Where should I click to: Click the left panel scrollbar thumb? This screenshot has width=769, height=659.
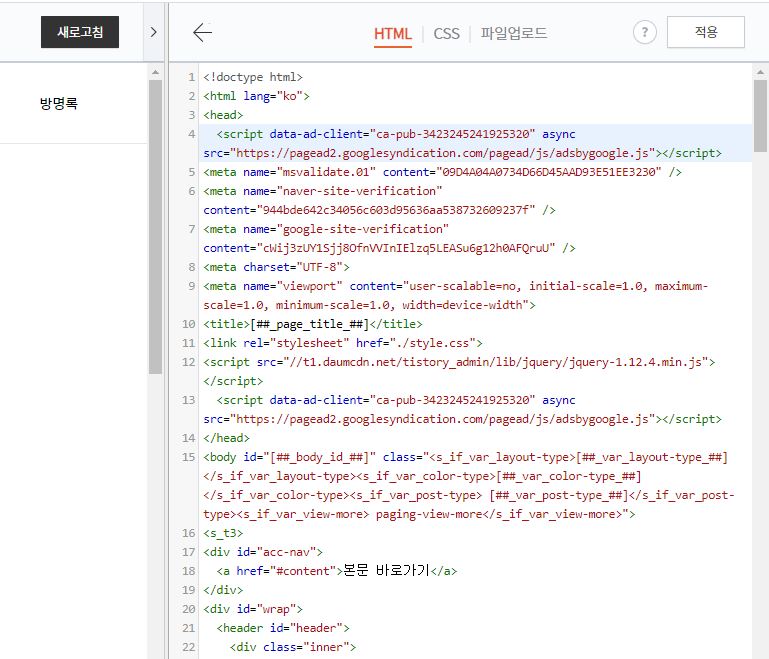click(155, 227)
